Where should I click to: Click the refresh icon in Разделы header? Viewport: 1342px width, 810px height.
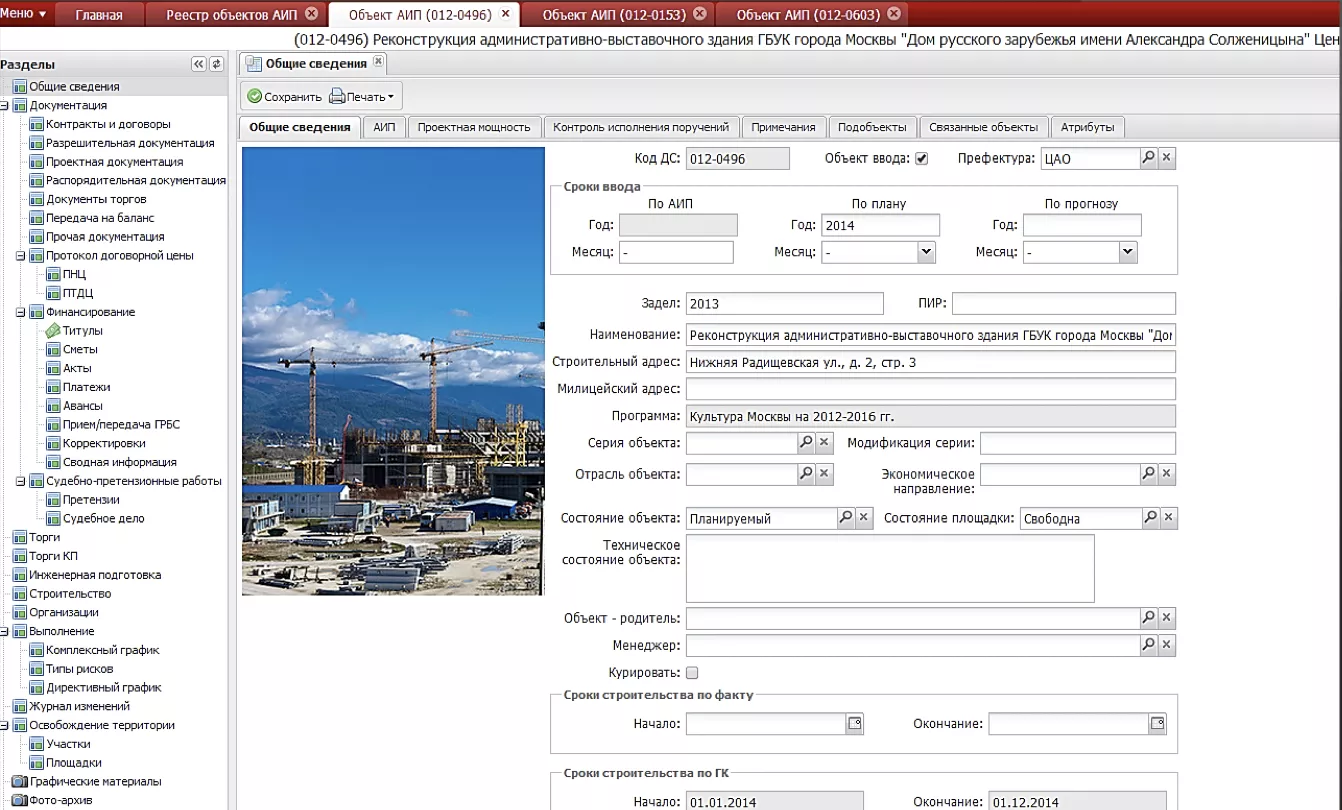216,64
